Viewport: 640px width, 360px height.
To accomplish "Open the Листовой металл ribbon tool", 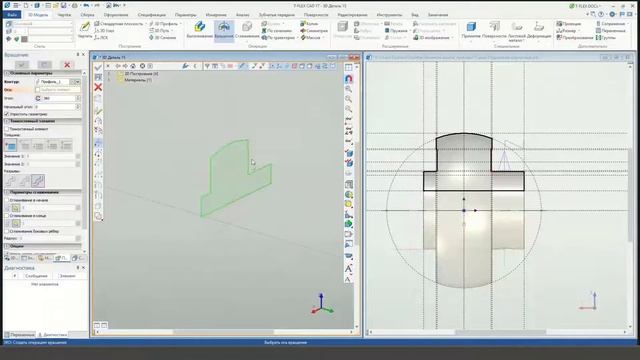I will pos(517,31).
